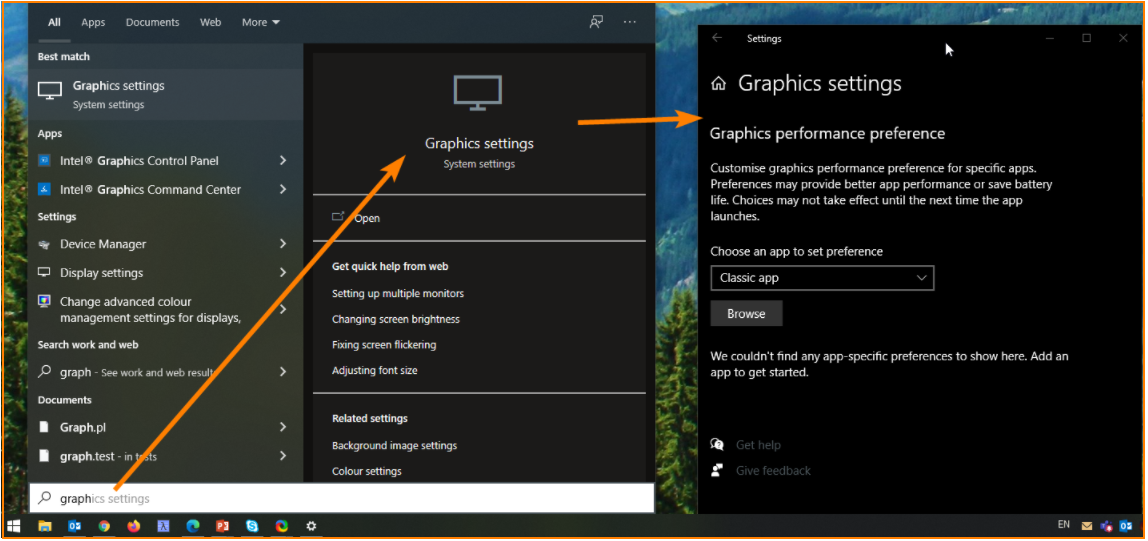The width and height of the screenshot is (1148, 541).
Task: Select the Web search tab
Action: point(210,23)
